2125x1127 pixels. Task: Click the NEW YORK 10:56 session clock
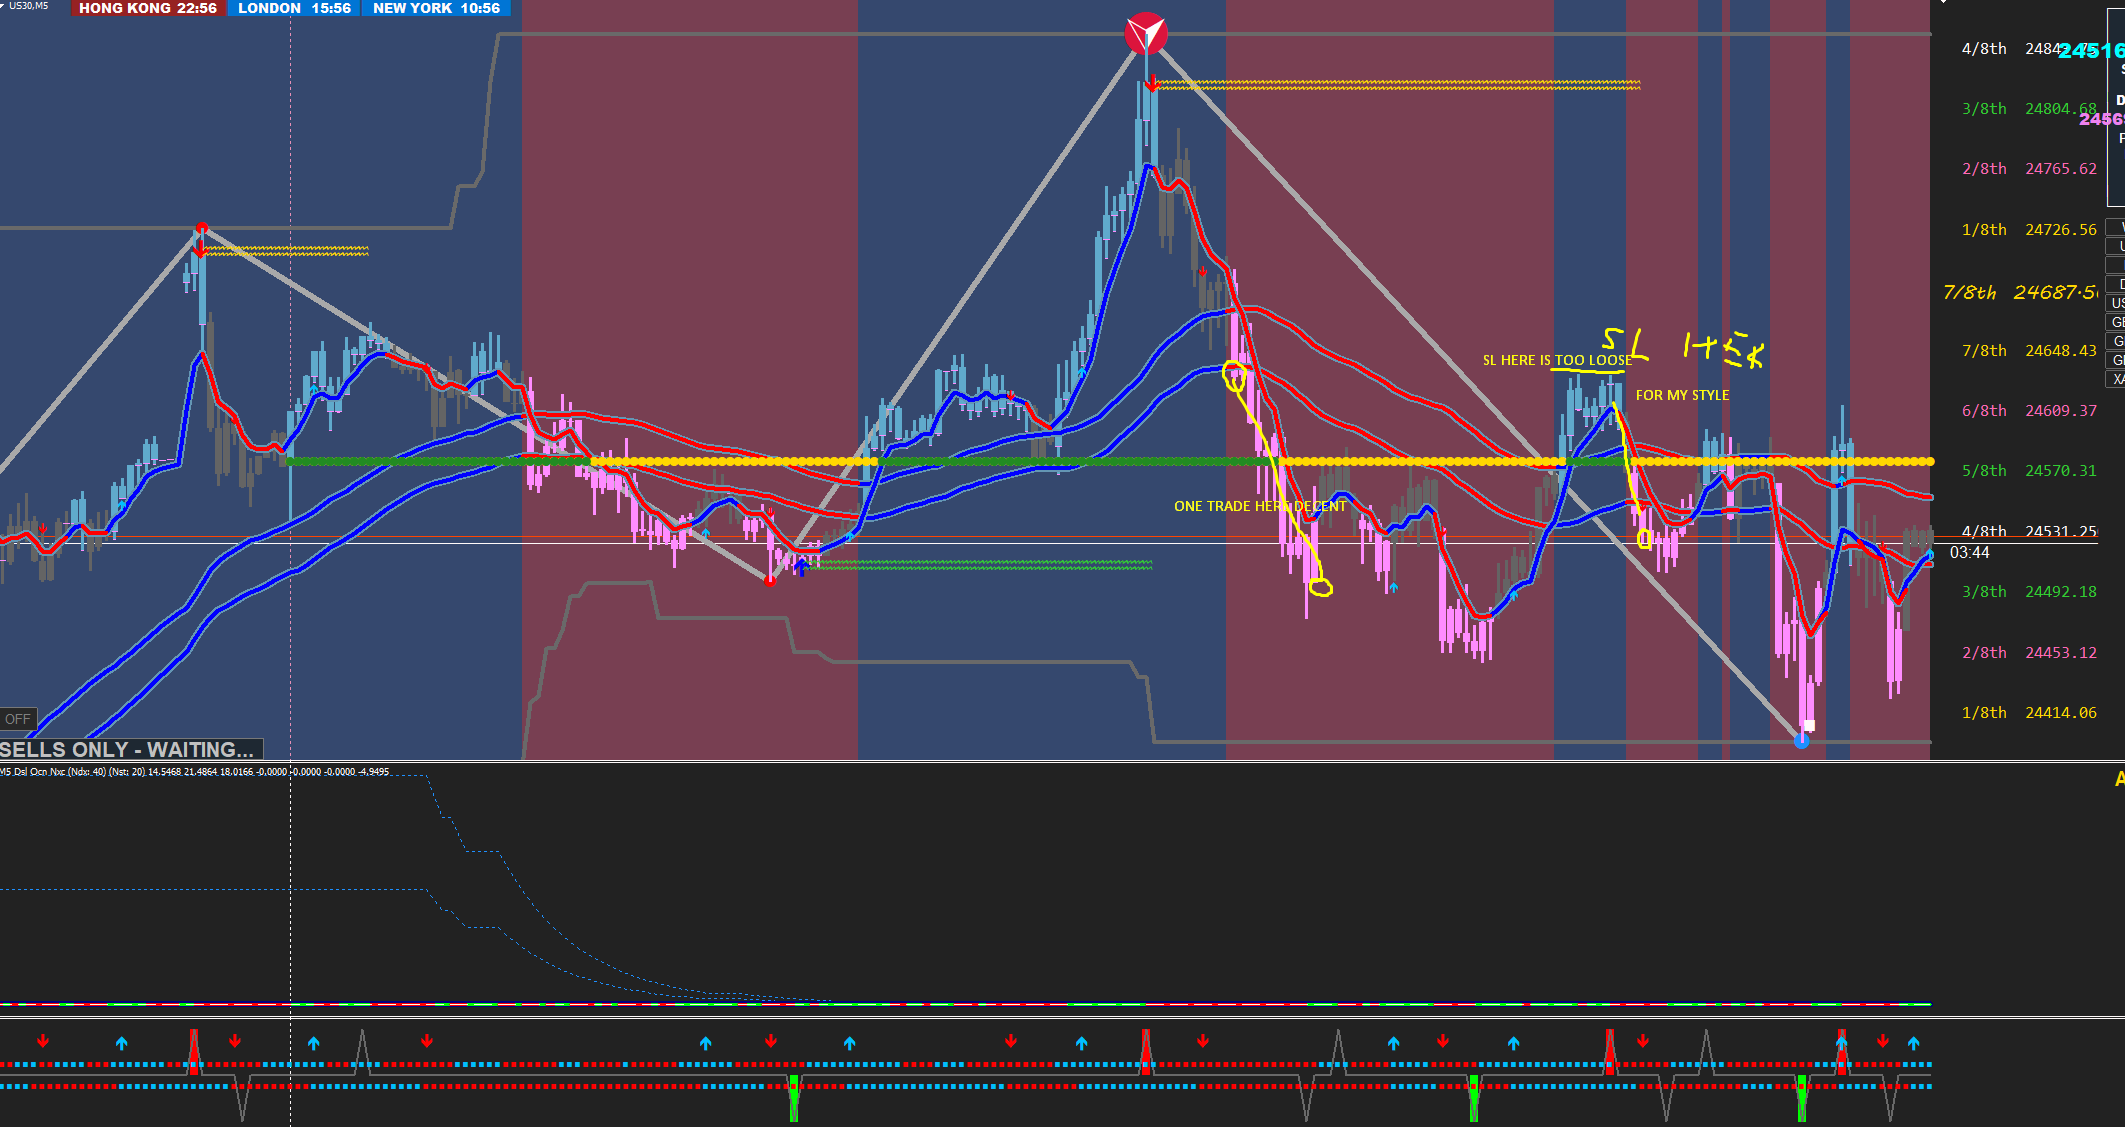(x=436, y=8)
